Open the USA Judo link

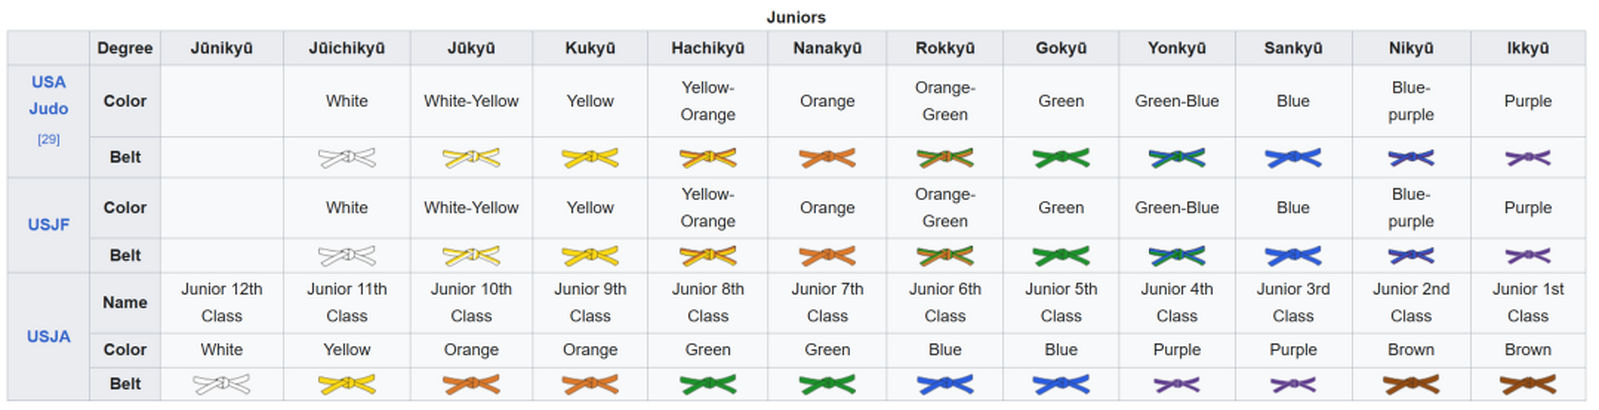pyautogui.click(x=48, y=95)
